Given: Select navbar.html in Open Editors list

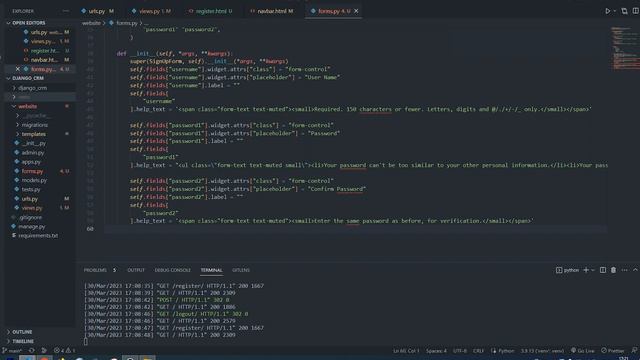Looking at the screenshot, I should click(x=46, y=60).
